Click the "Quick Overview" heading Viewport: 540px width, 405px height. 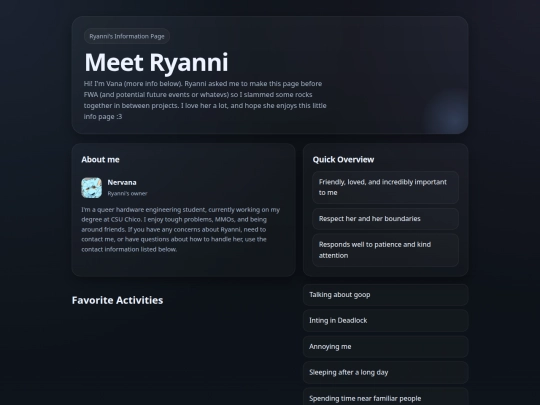[343, 159]
